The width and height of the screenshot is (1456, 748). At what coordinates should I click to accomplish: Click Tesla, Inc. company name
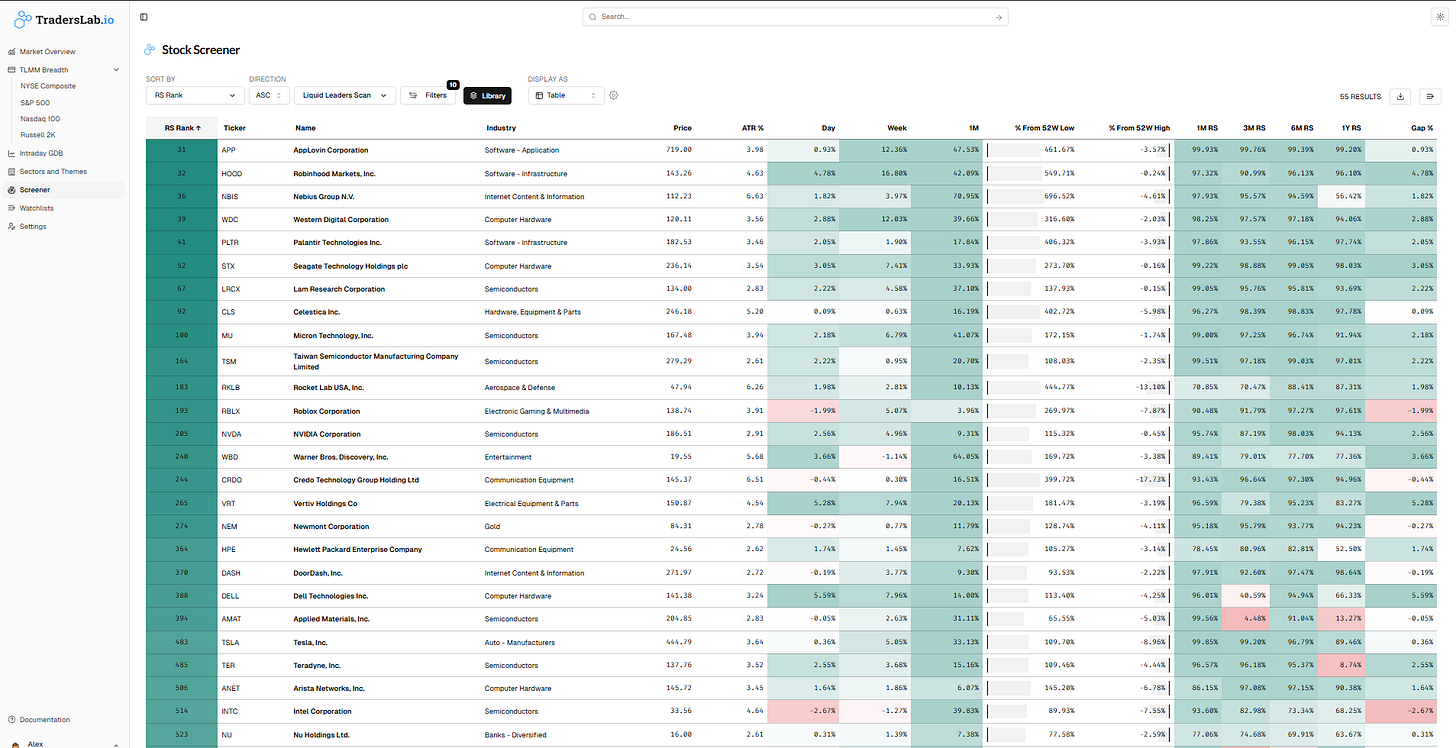(x=310, y=642)
